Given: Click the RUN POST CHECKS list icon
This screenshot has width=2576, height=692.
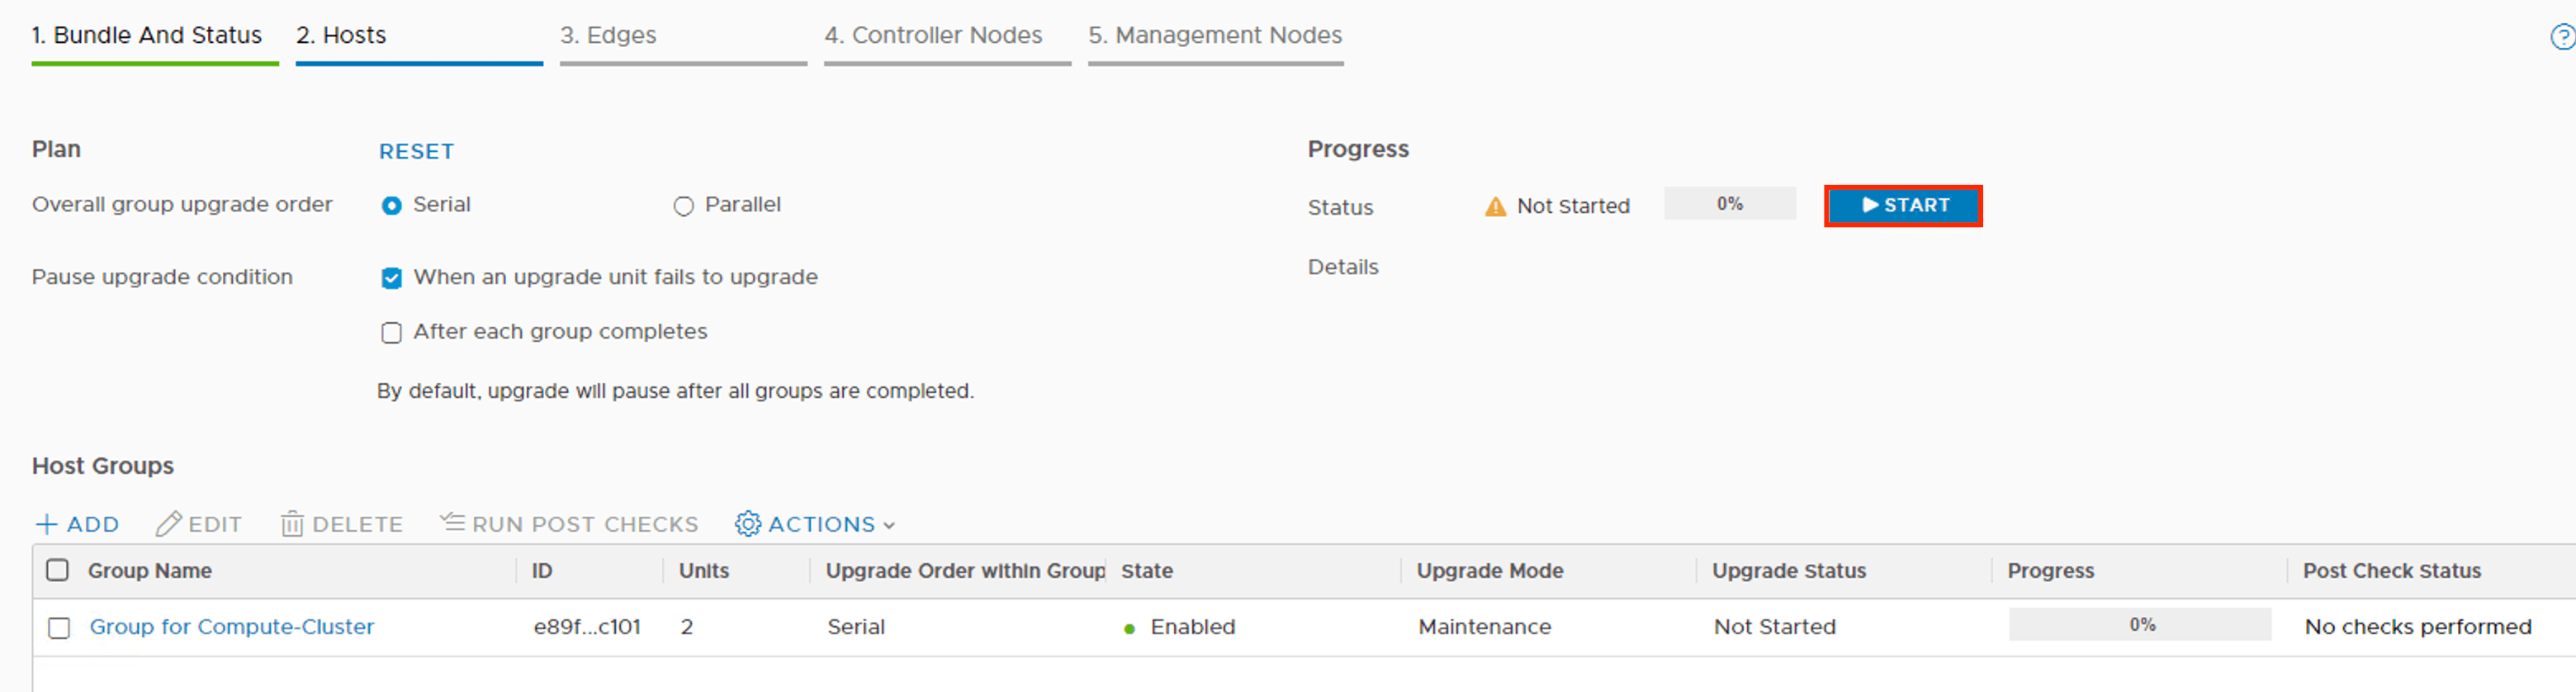Looking at the screenshot, I should click(x=453, y=522).
